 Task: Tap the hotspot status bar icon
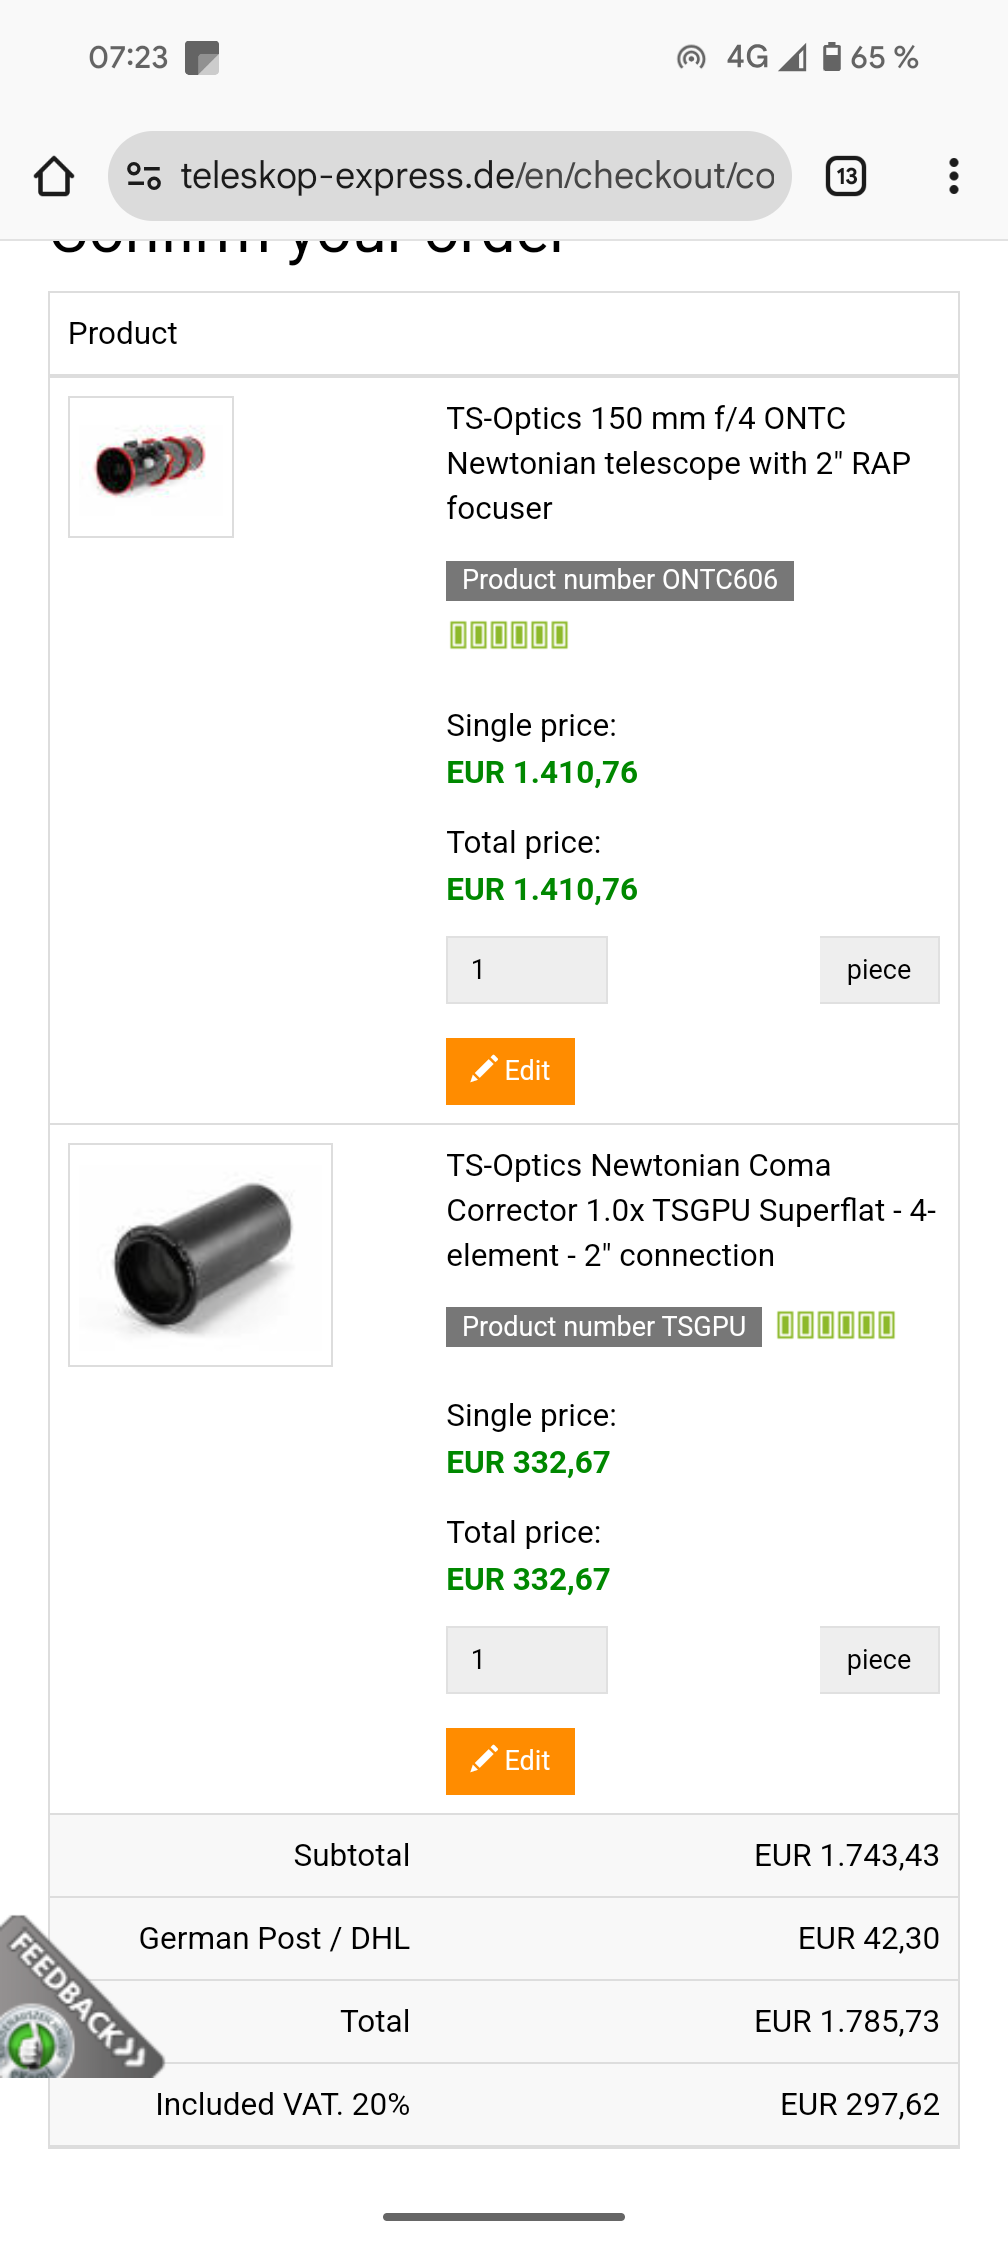691,58
